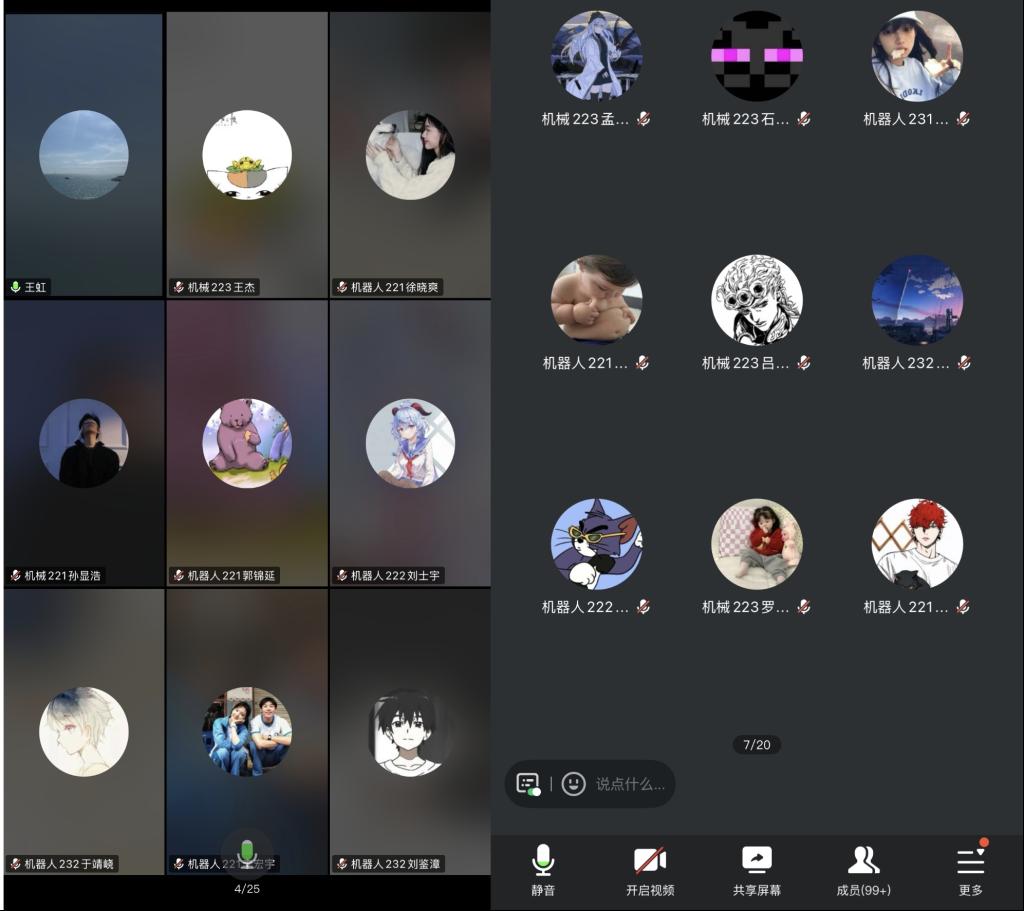Open the 成员(99+) members list
1024x911 pixels.
[863, 867]
